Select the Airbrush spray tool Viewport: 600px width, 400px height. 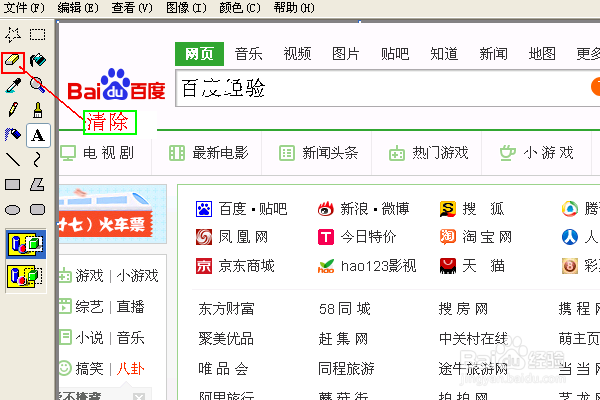pyautogui.click(x=13, y=135)
